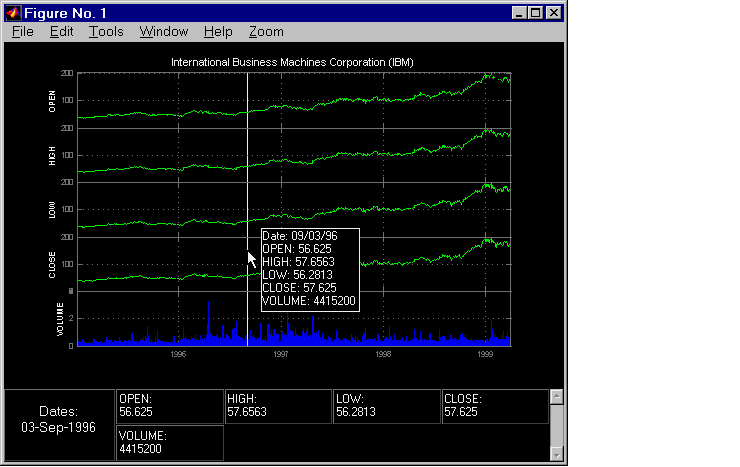This screenshot has width=740, height=467.
Task: Open the Edit menu
Action: (61, 32)
